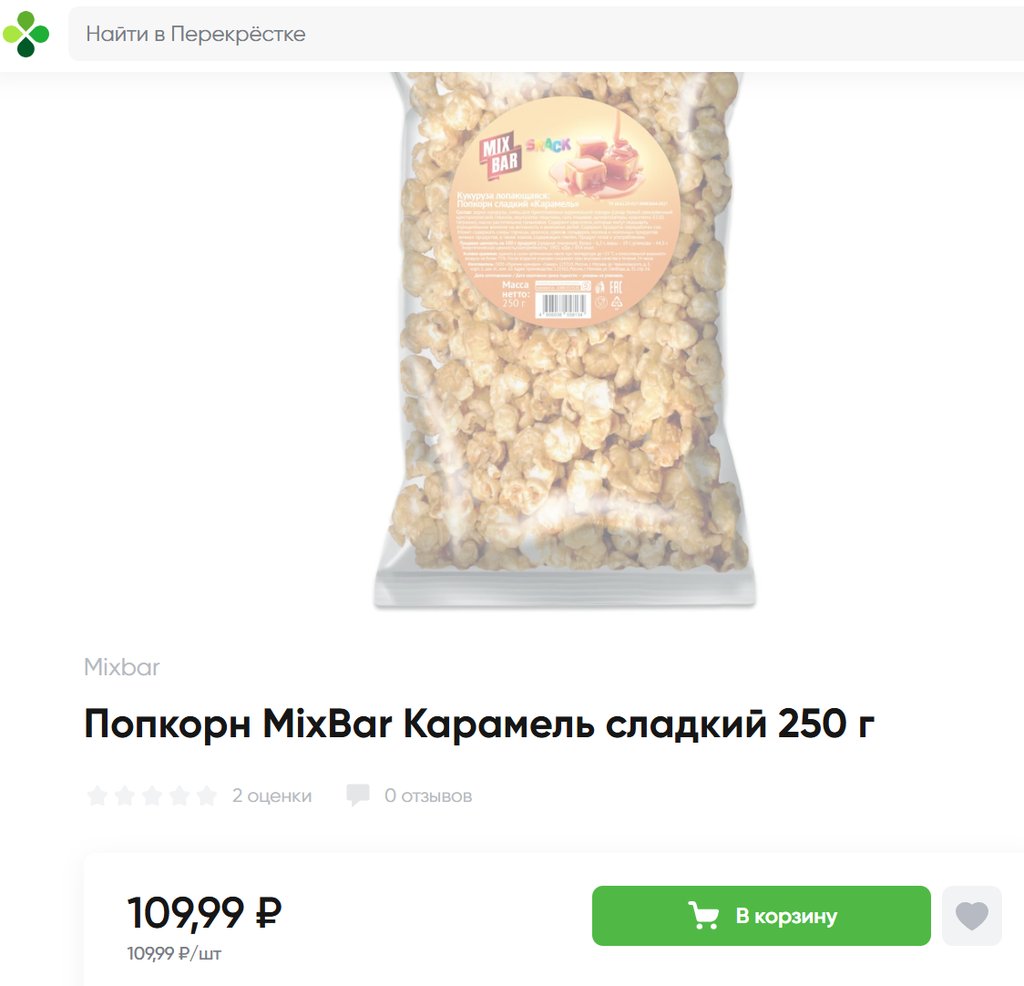Viewport: 1024px width, 986px height.
Task: Toggle the heart favorite button
Action: coord(972,915)
